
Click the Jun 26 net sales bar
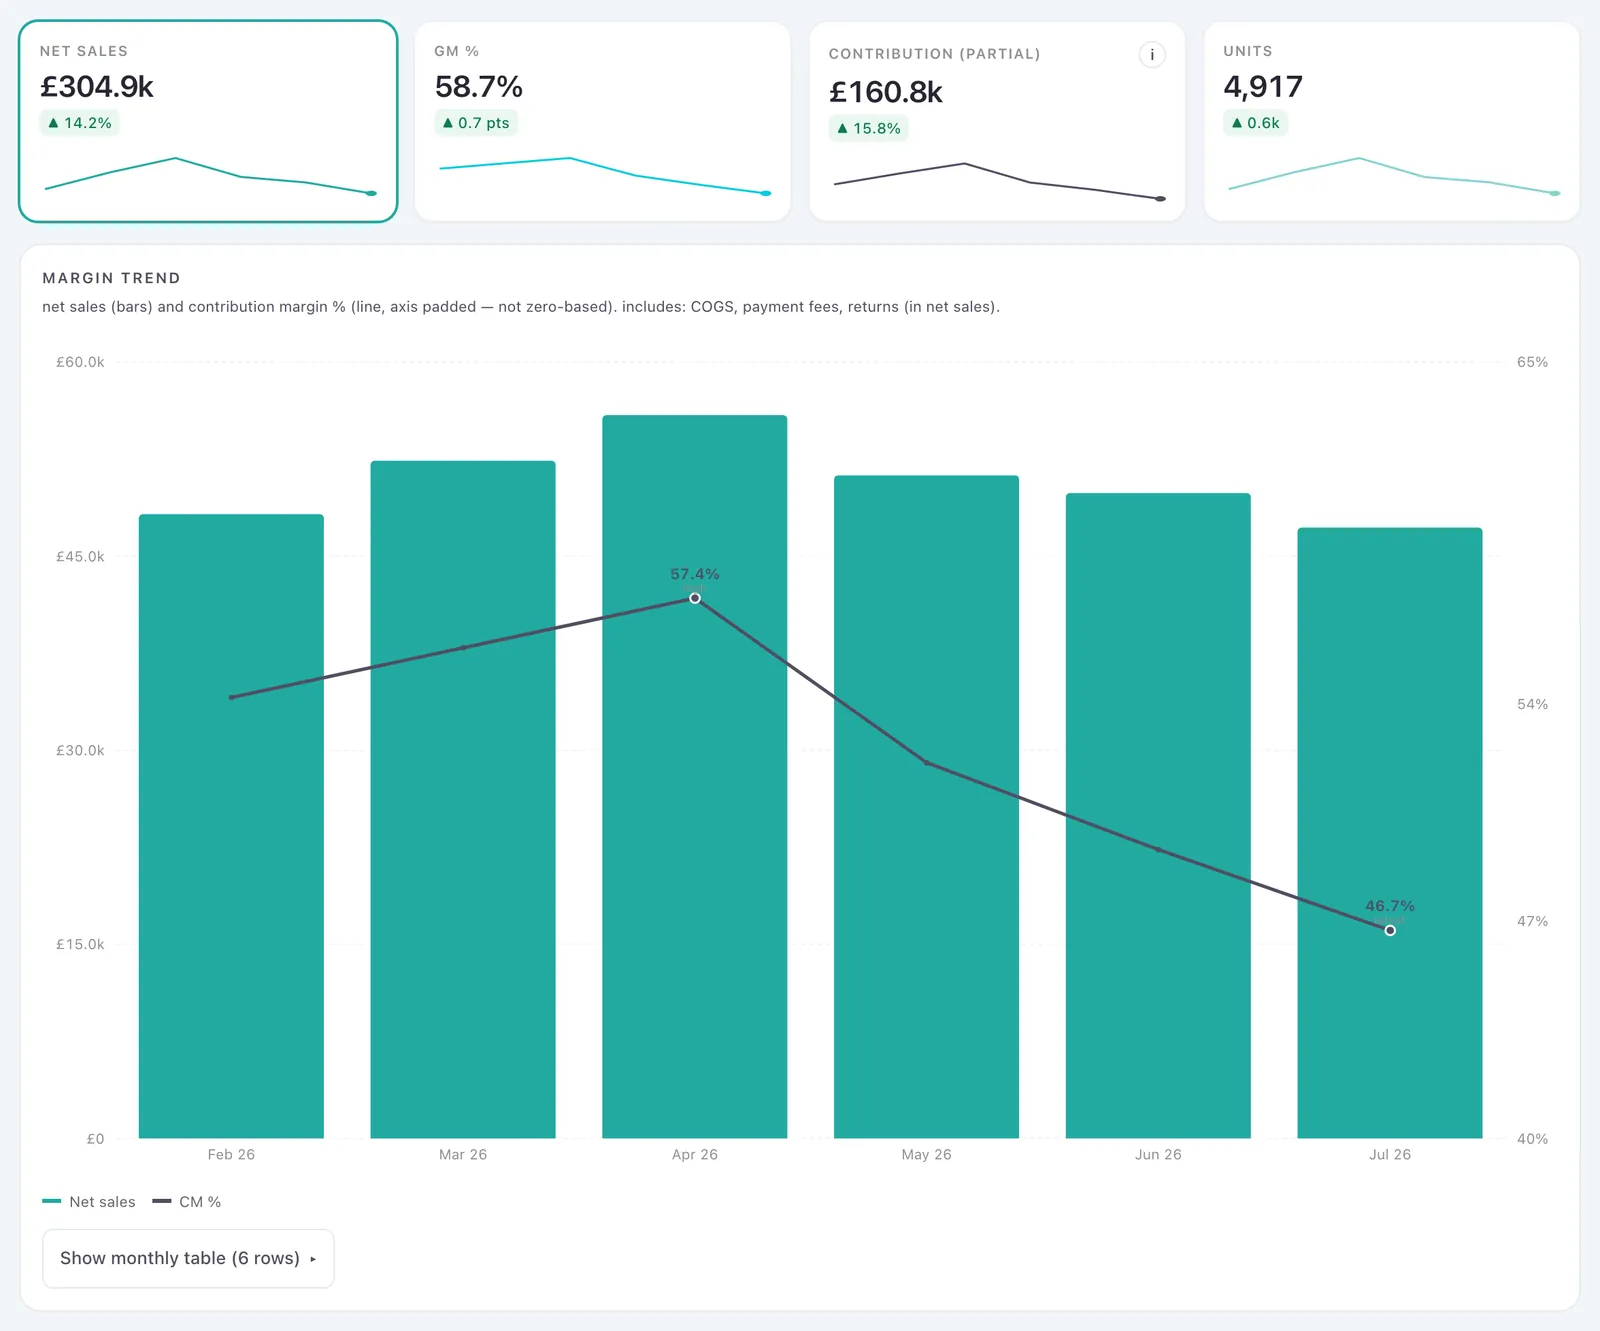(x=1158, y=815)
